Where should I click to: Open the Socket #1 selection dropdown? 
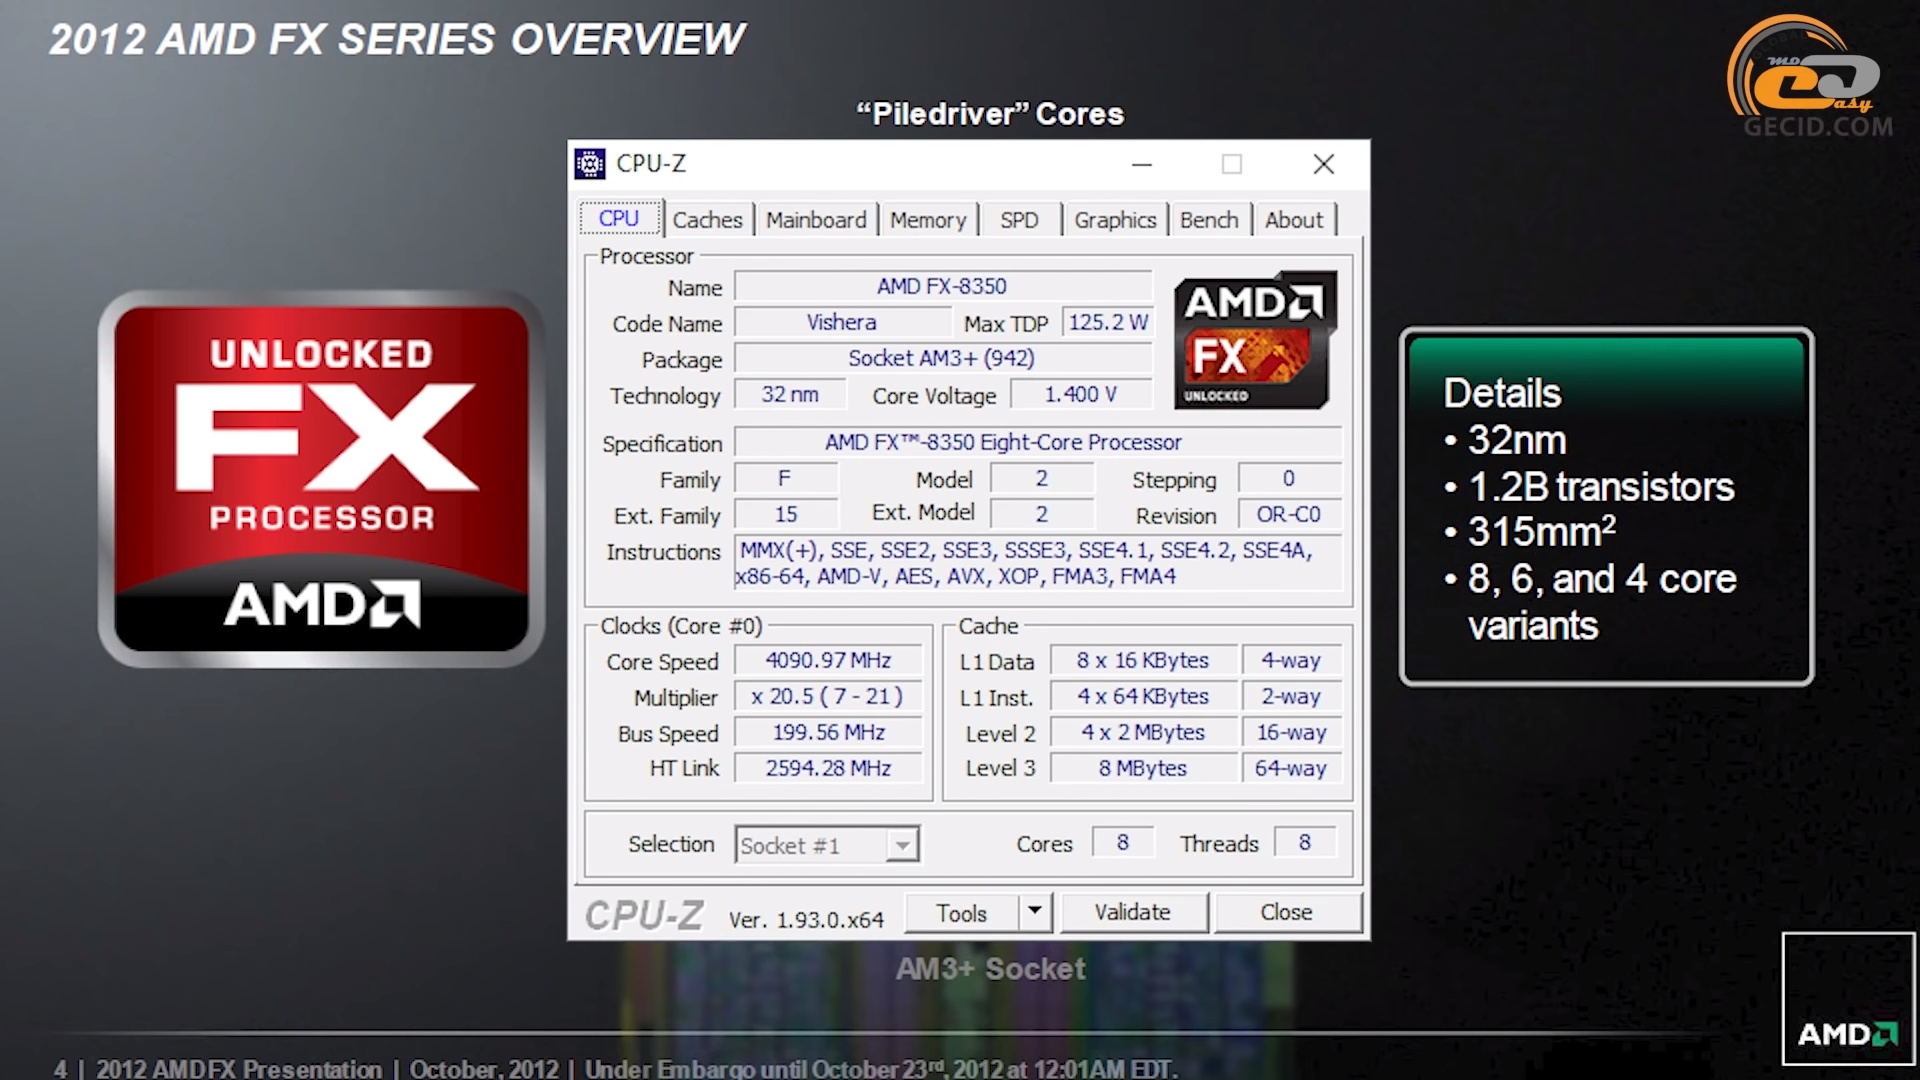pyautogui.click(x=827, y=845)
